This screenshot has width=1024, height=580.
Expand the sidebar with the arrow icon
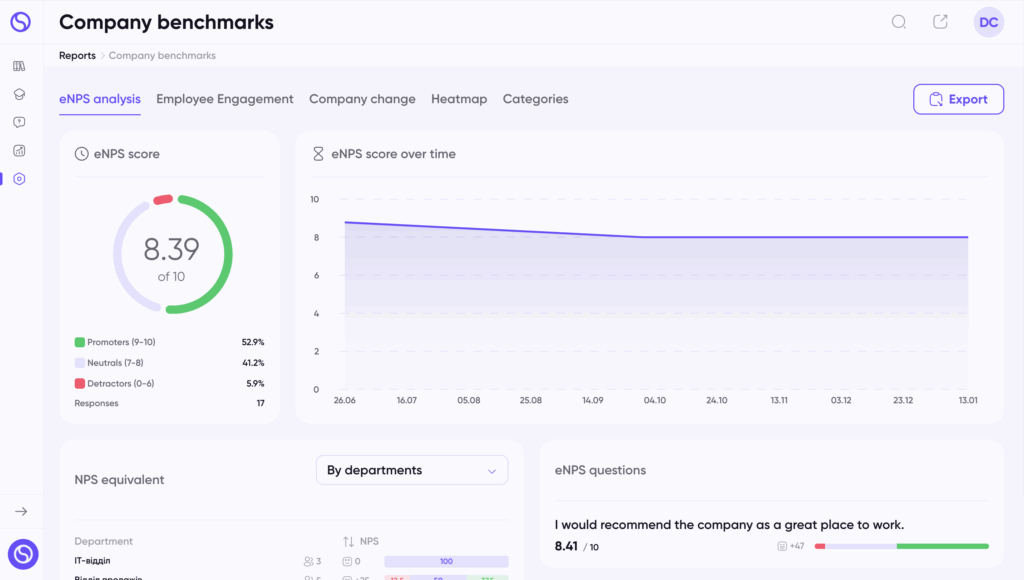pyautogui.click(x=21, y=511)
